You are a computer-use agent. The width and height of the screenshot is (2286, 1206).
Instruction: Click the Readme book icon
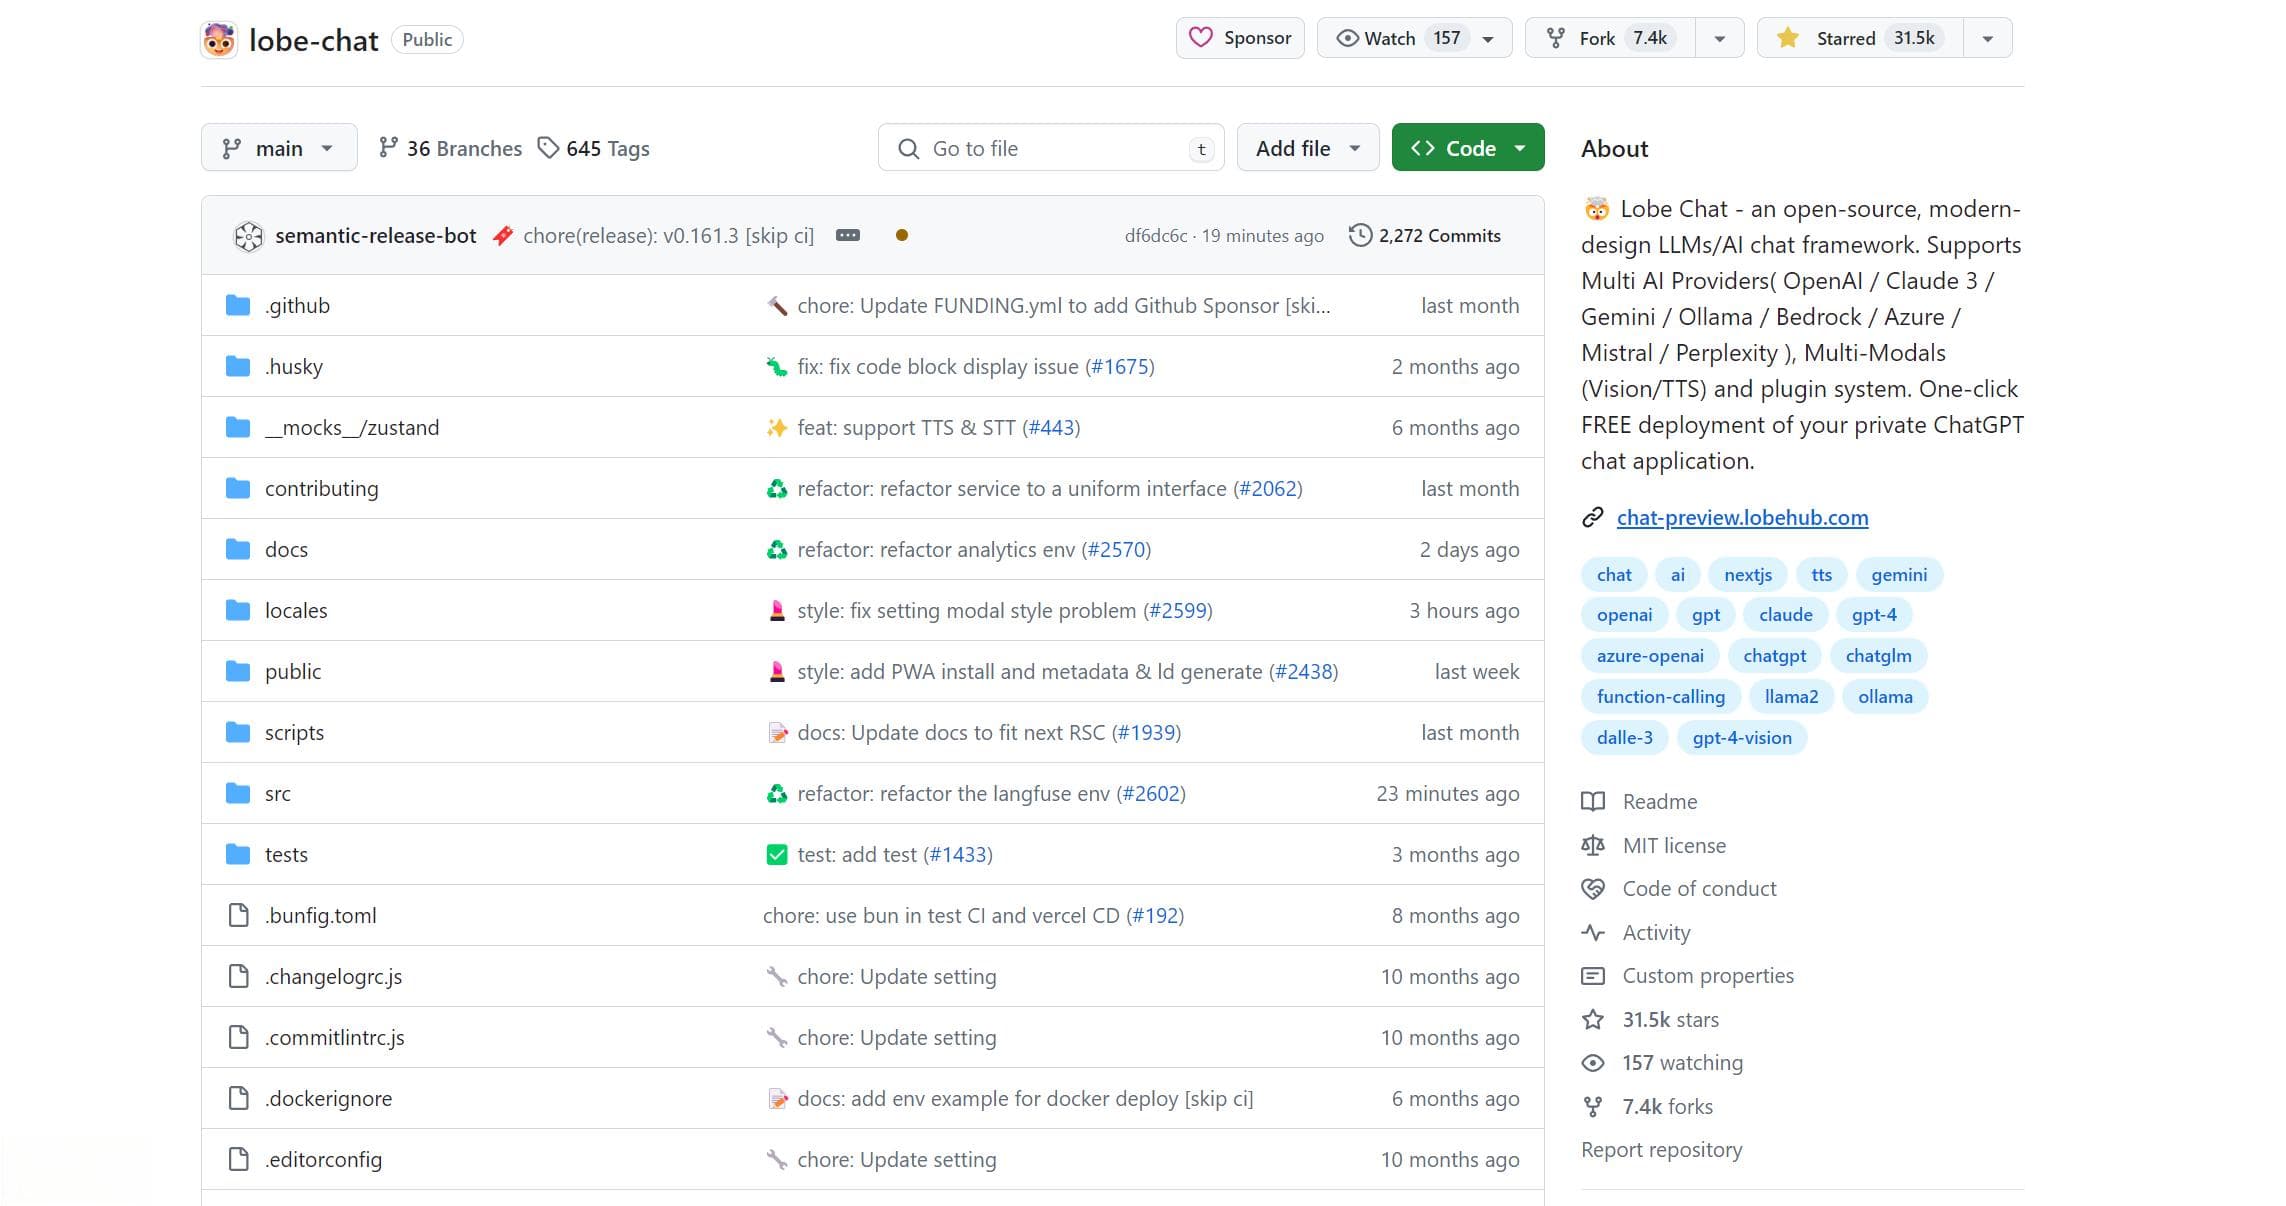pos(1593,801)
